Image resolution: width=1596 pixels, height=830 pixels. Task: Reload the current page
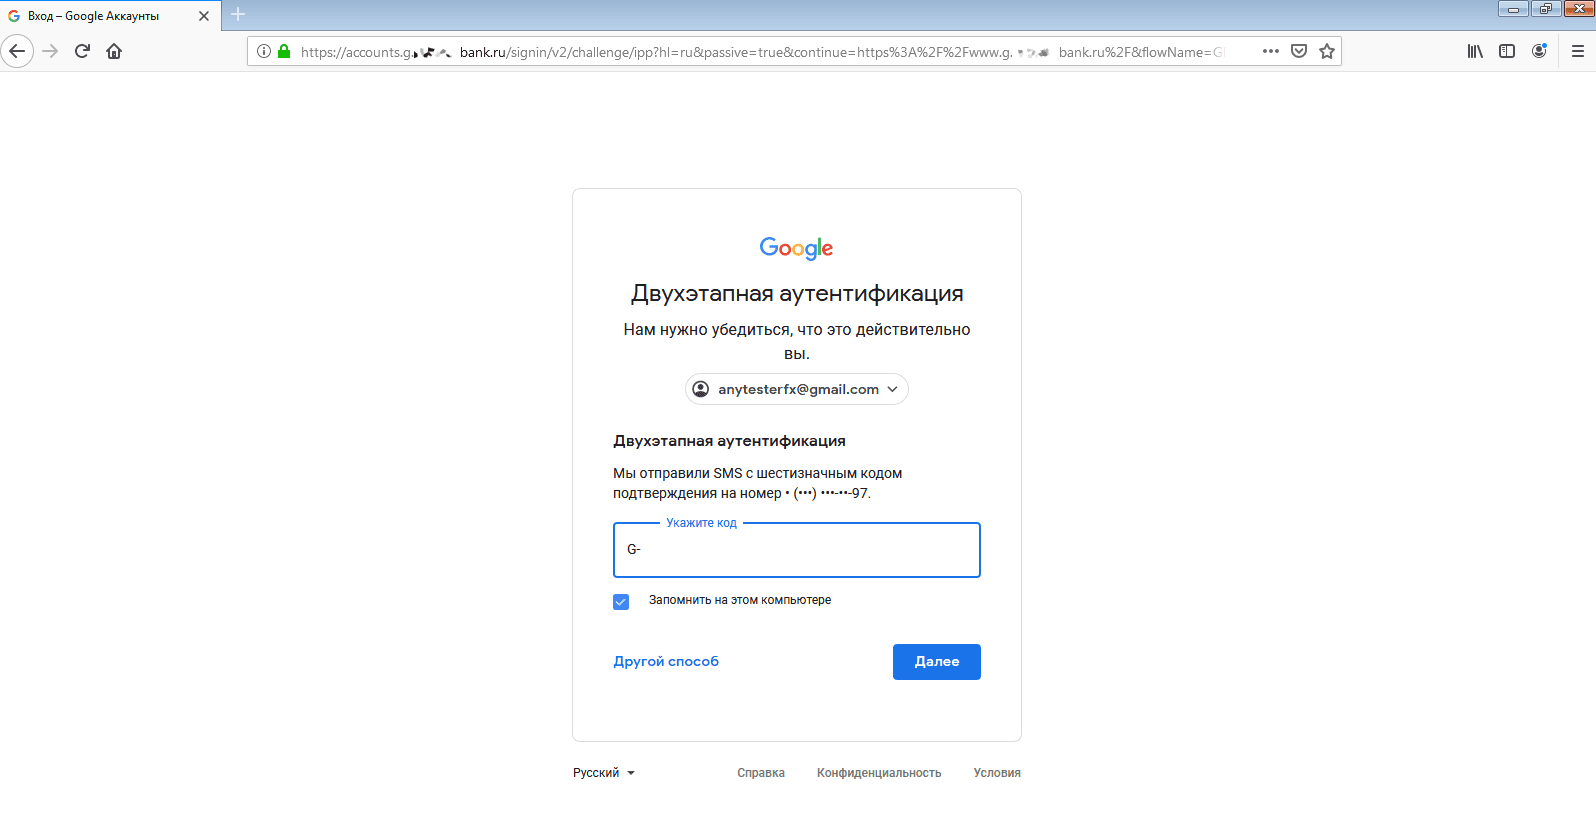(82, 51)
